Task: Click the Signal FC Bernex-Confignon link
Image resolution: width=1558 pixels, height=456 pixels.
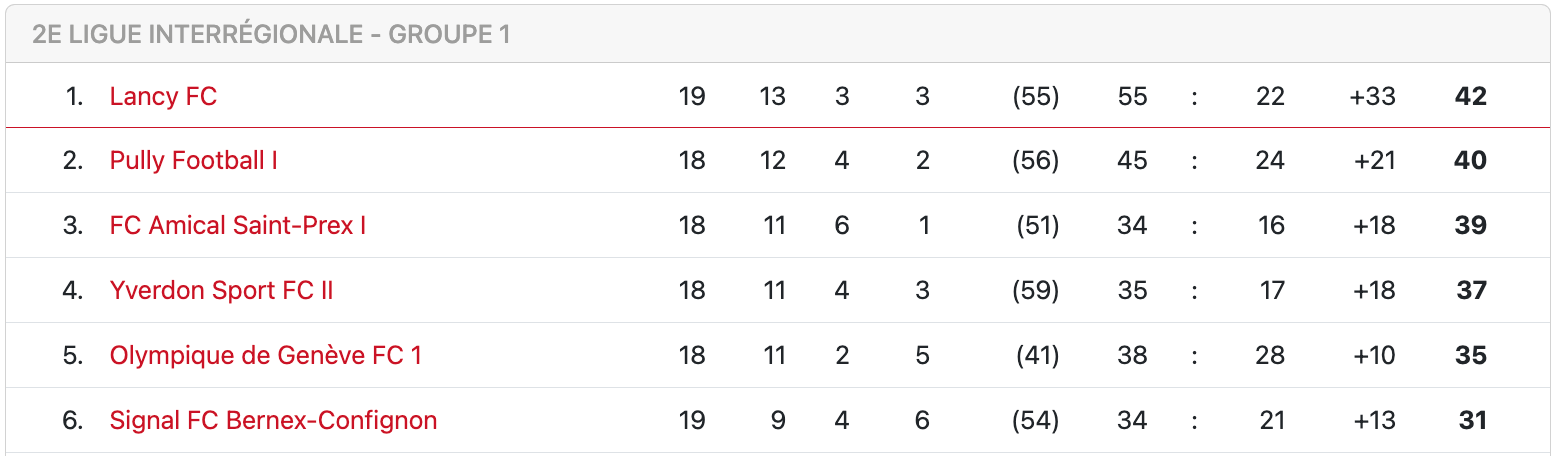Action: 273,421
